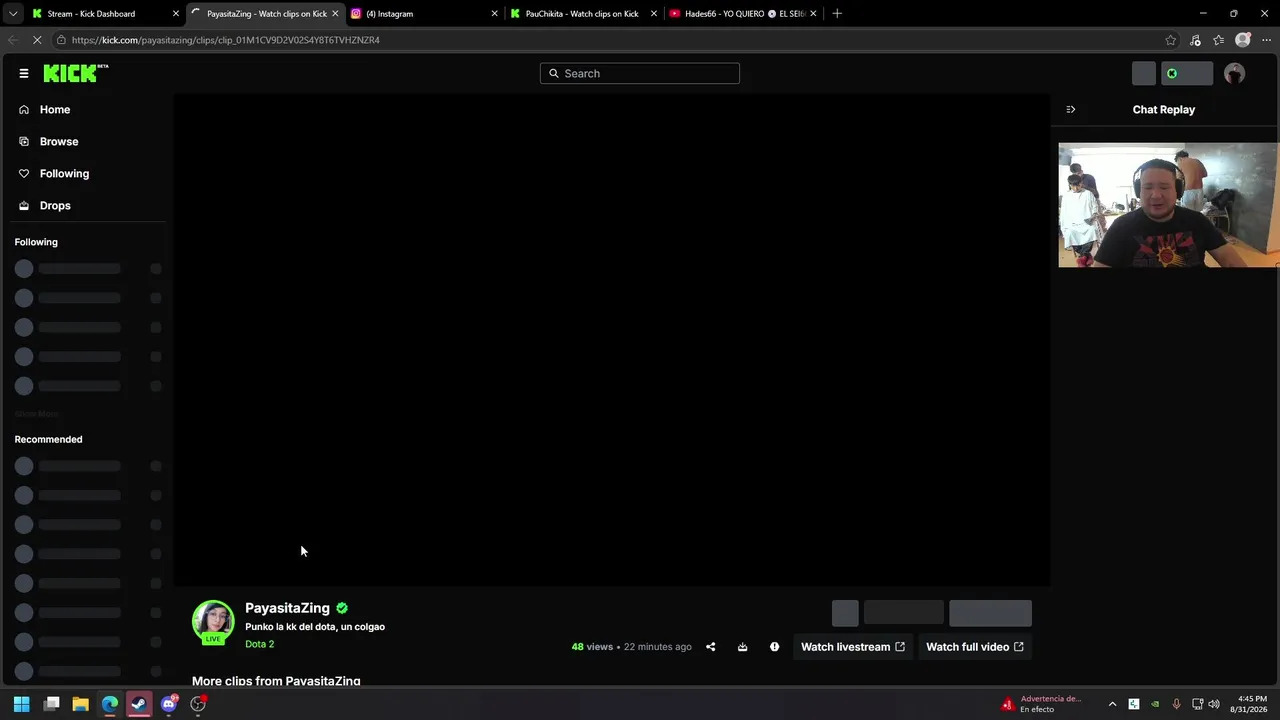Click the Kick logo
The height and width of the screenshot is (720, 1280).
75,73
